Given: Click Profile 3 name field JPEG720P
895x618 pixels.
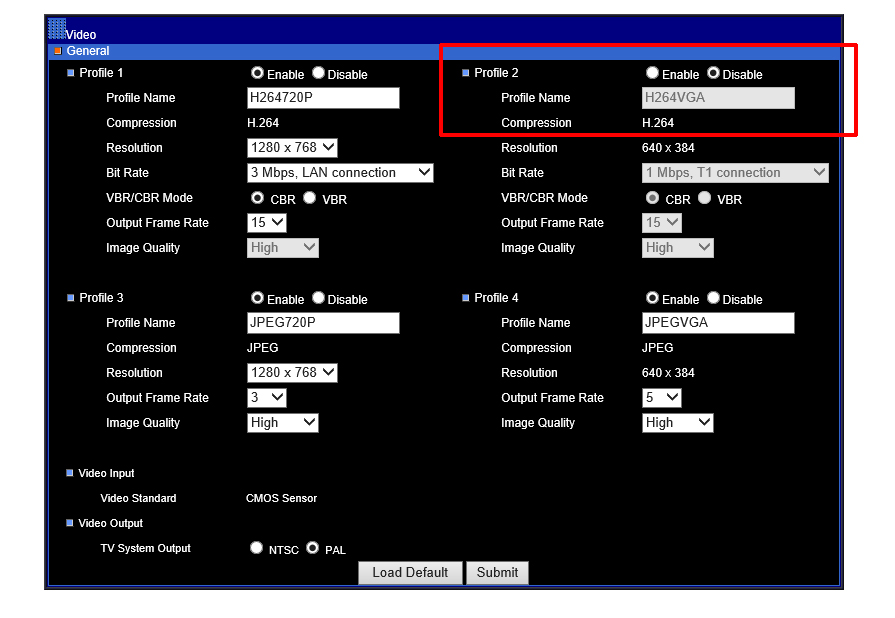Looking at the screenshot, I should [x=323, y=323].
